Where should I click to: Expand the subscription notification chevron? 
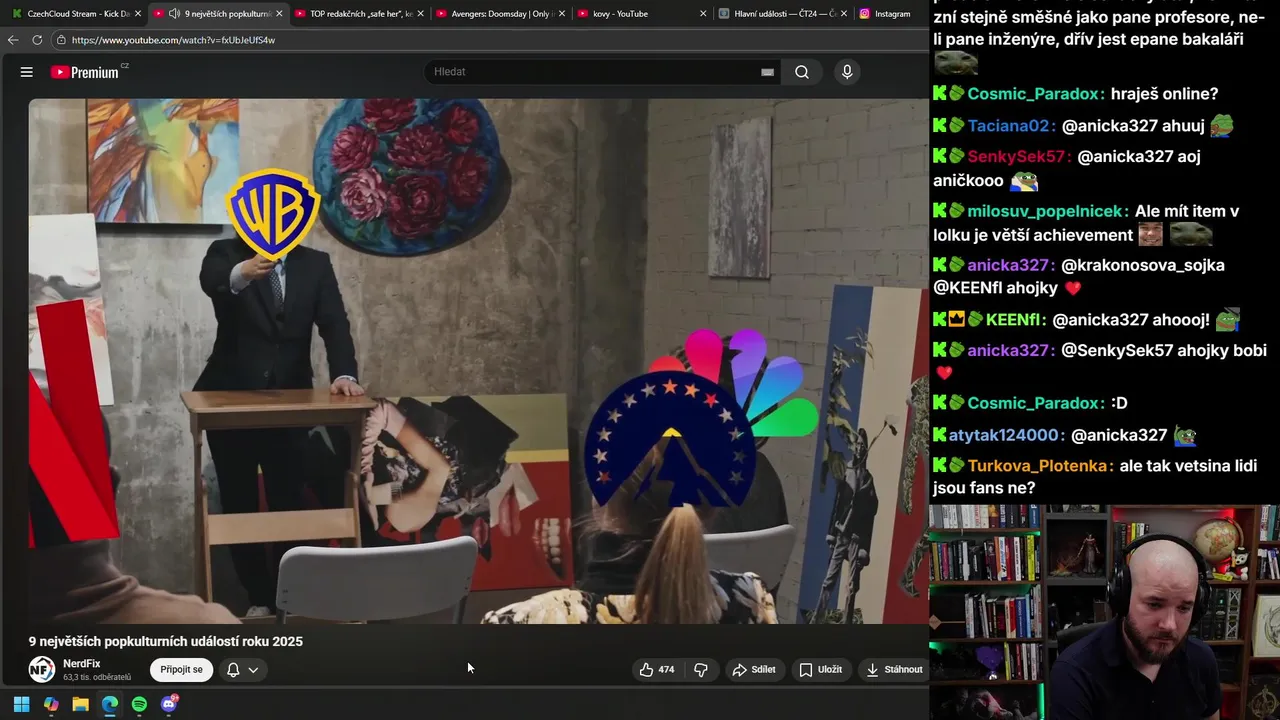[x=254, y=670]
